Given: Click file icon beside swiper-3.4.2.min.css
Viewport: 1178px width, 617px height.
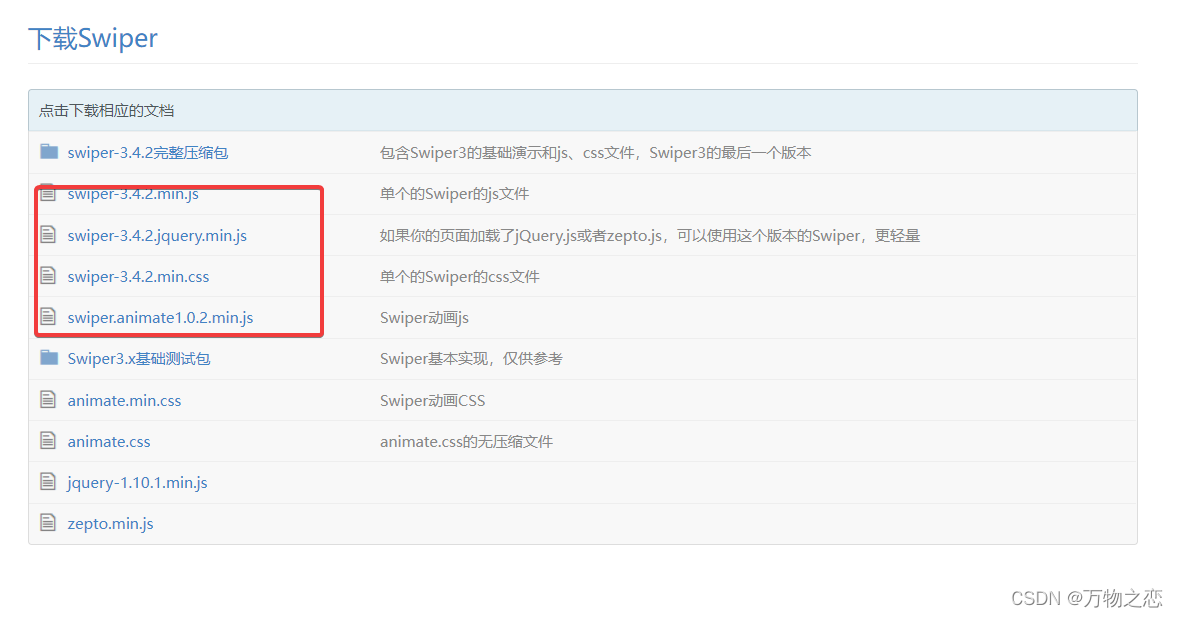Looking at the screenshot, I should [x=48, y=276].
